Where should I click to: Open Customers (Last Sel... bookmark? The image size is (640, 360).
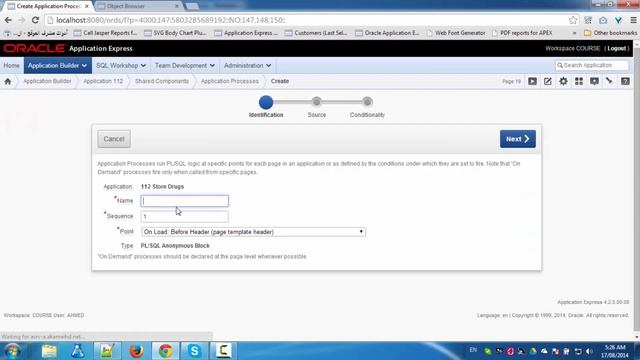[x=316, y=33]
